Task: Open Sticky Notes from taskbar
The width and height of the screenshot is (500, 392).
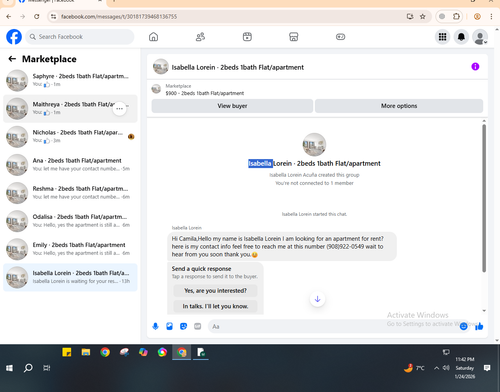Action: point(67,352)
